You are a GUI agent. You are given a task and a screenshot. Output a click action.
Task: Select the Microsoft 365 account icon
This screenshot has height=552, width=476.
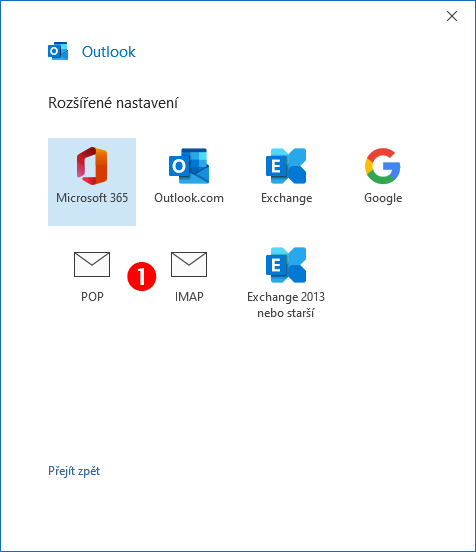[x=92, y=166]
